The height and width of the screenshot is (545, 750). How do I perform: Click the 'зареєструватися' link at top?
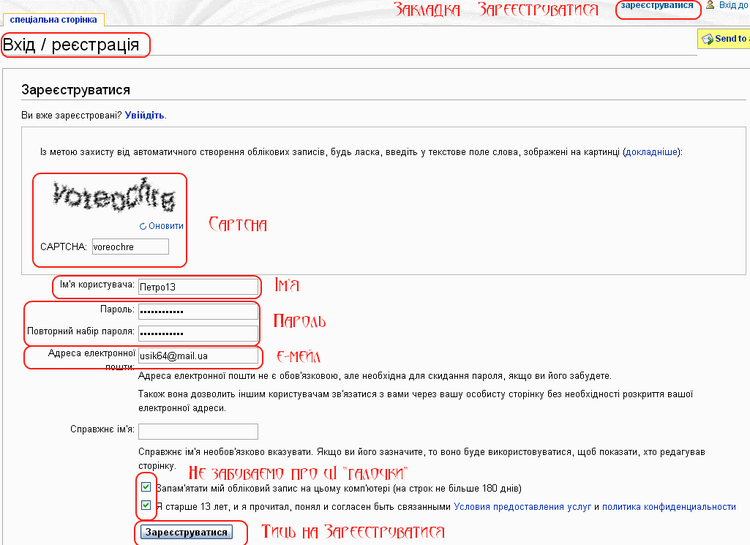(x=657, y=5)
